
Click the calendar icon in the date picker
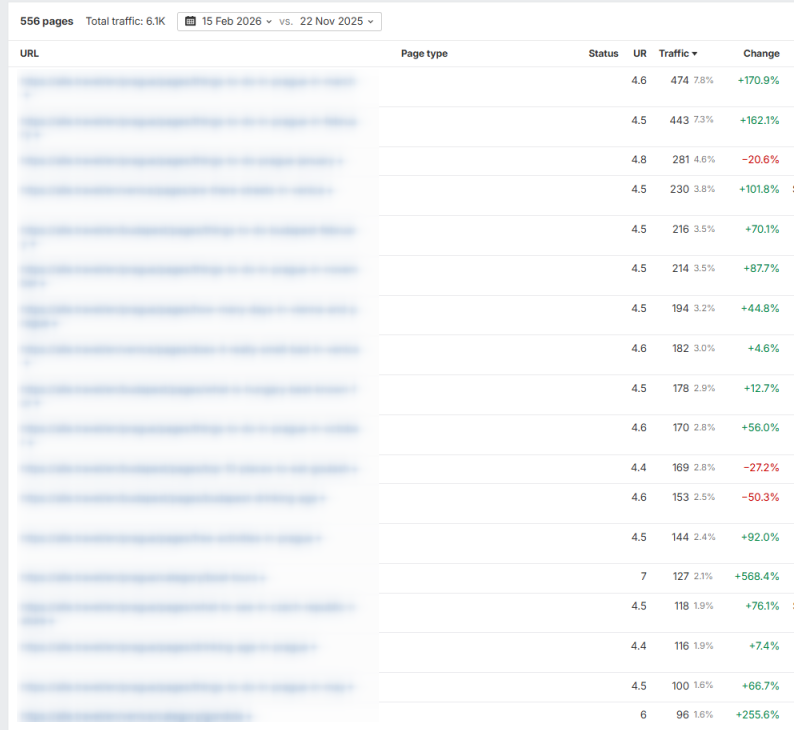(191, 21)
